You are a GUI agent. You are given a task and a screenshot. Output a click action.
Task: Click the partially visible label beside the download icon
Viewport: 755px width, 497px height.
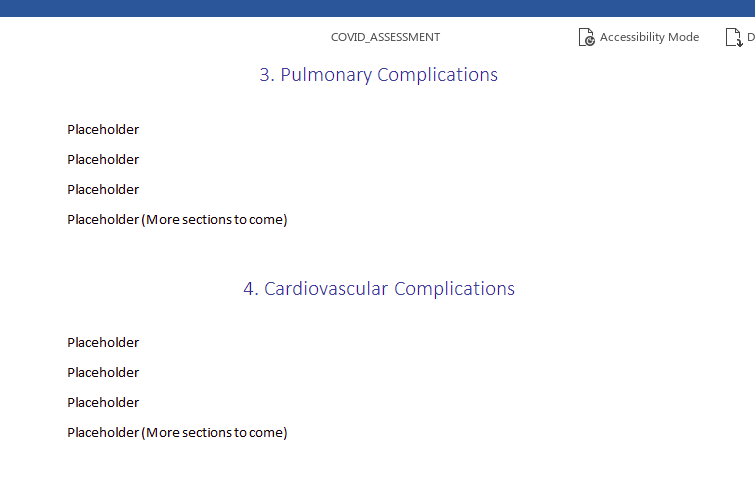[751, 37]
